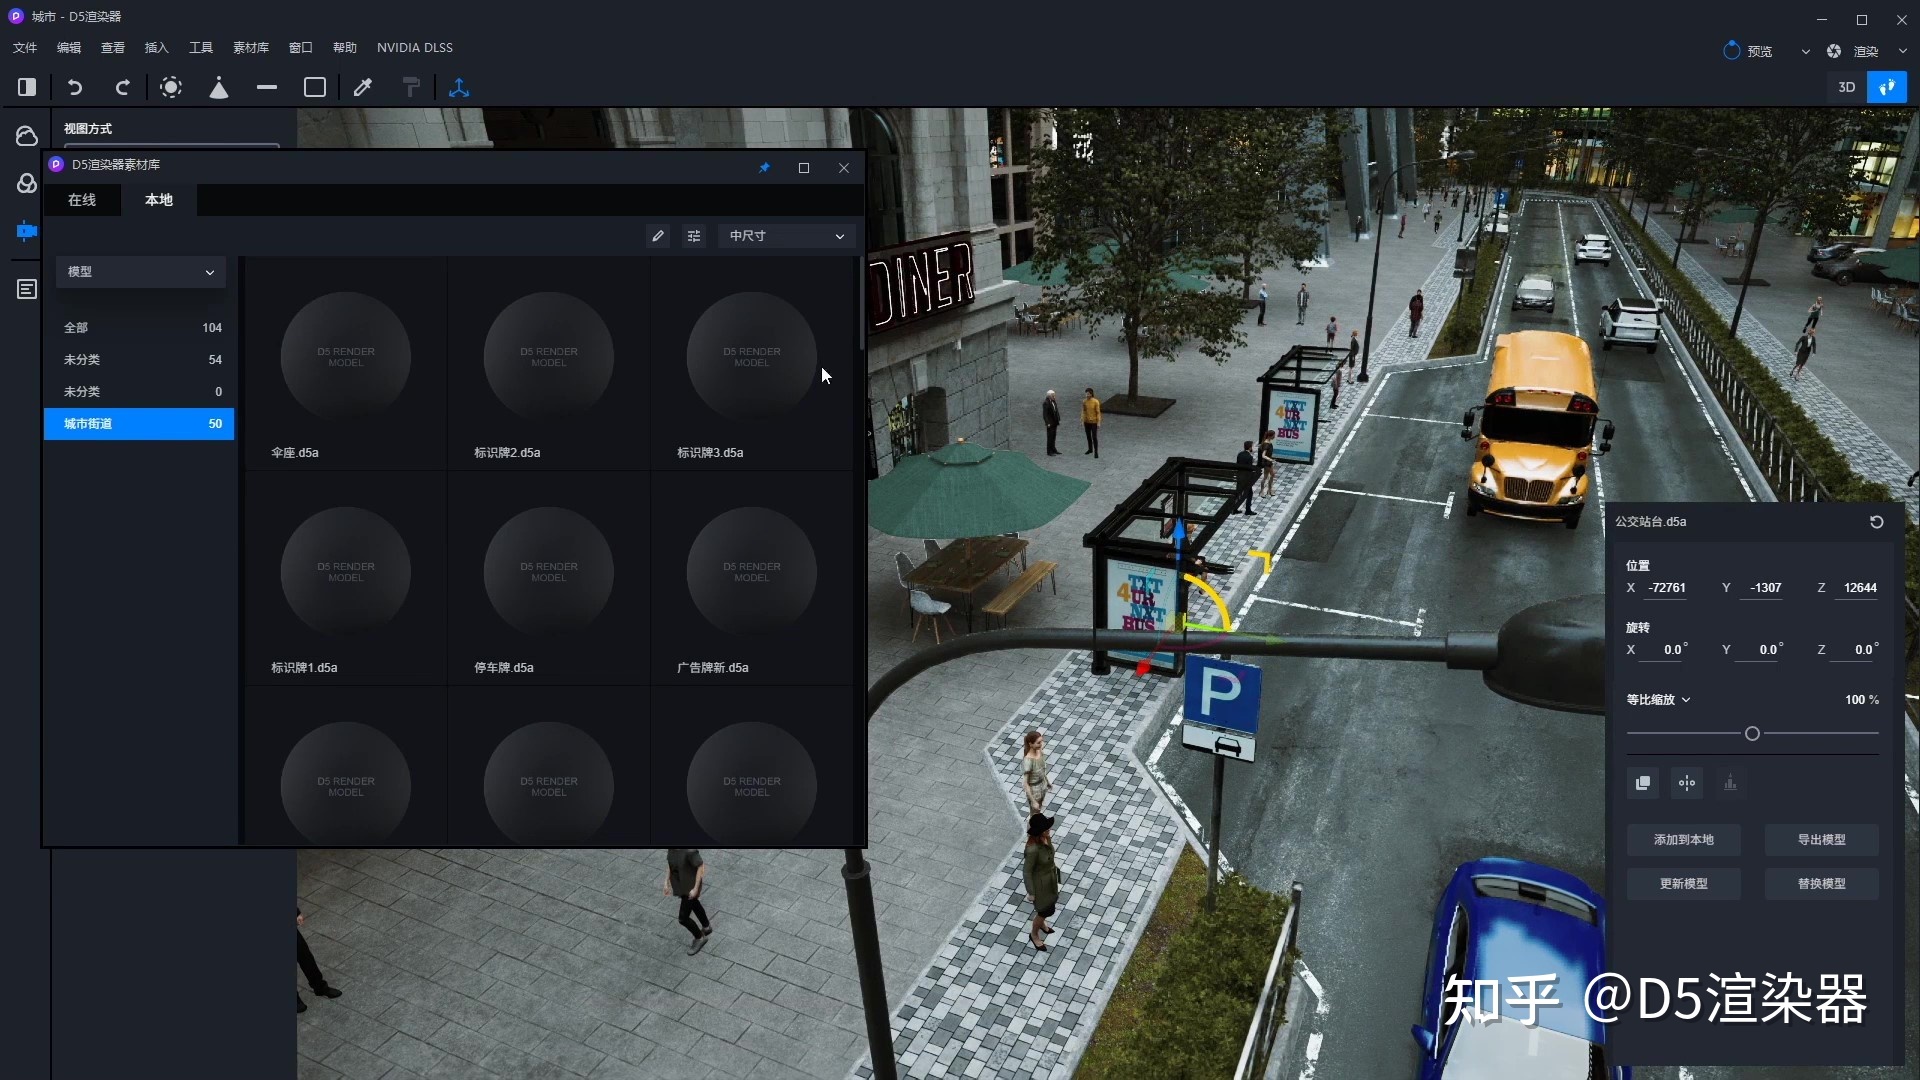Image resolution: width=1920 pixels, height=1080 pixels.
Task: Click the undo arrow in toolbar
Action: [x=75, y=88]
